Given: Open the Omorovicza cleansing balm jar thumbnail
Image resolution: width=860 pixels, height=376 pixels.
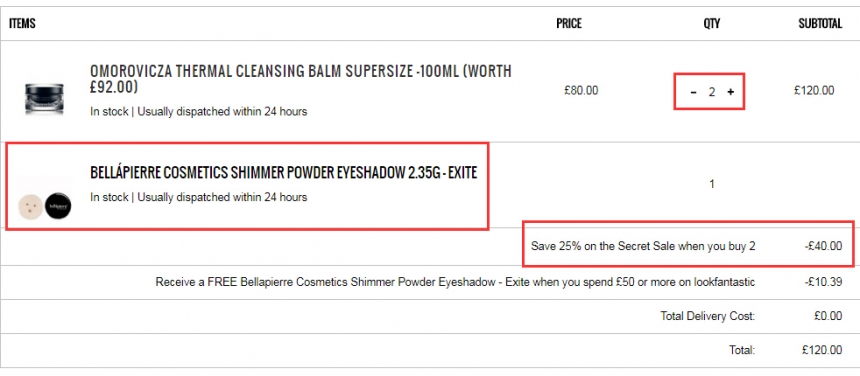Looking at the screenshot, I should pos(44,99).
